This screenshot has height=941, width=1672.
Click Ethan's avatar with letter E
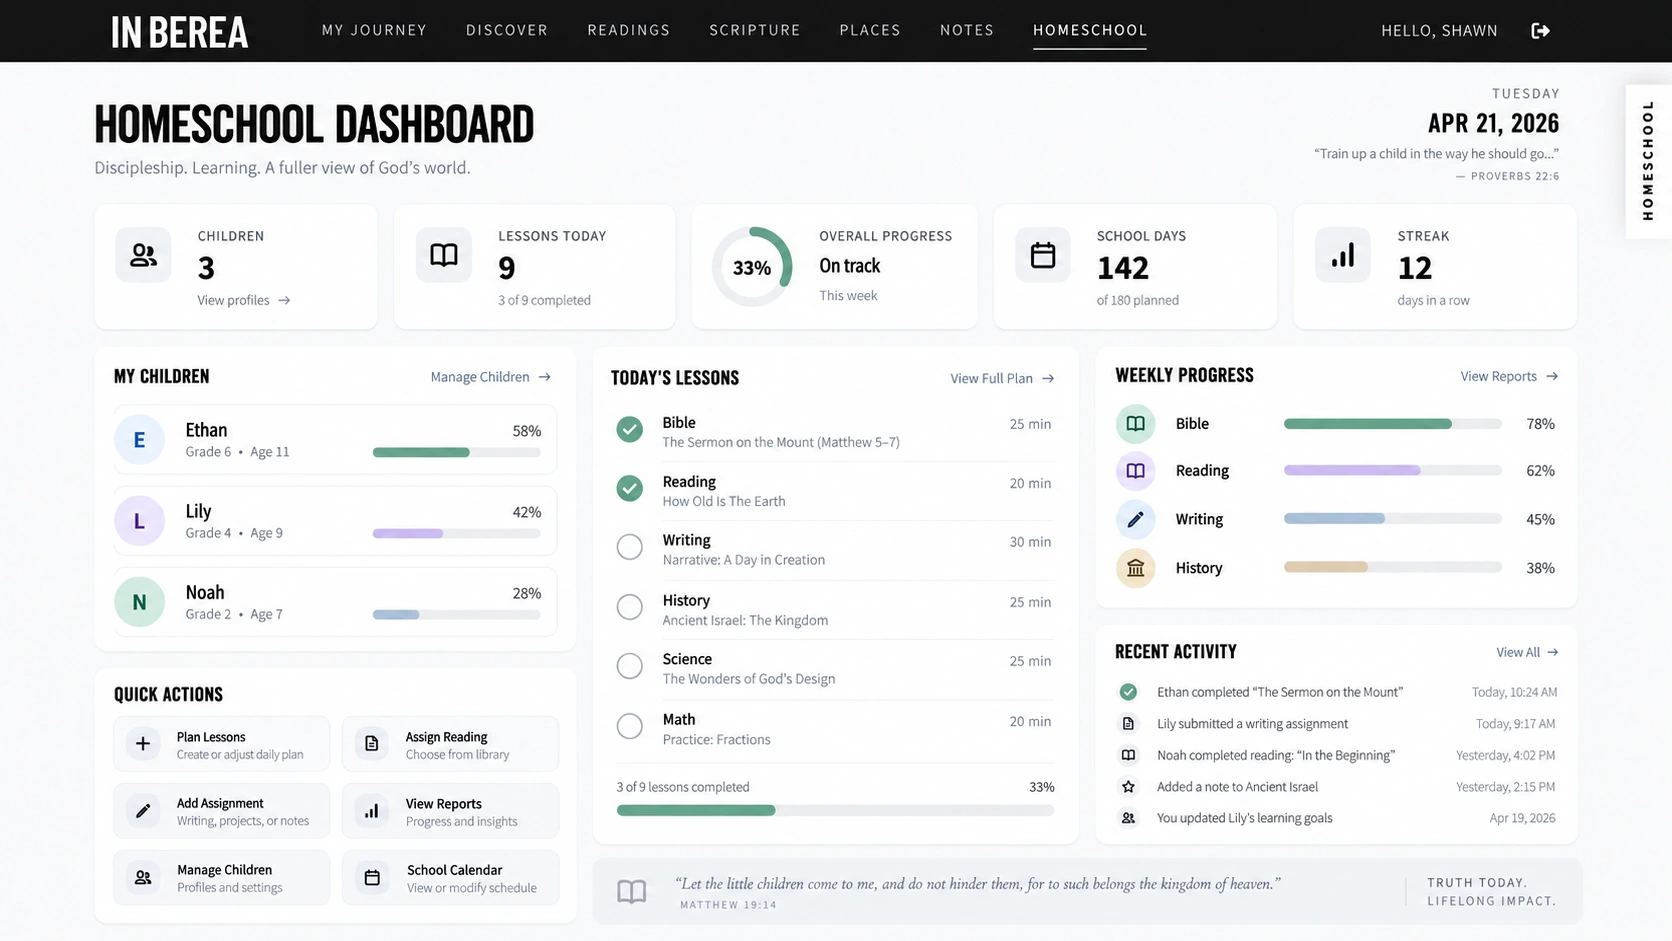pos(139,440)
